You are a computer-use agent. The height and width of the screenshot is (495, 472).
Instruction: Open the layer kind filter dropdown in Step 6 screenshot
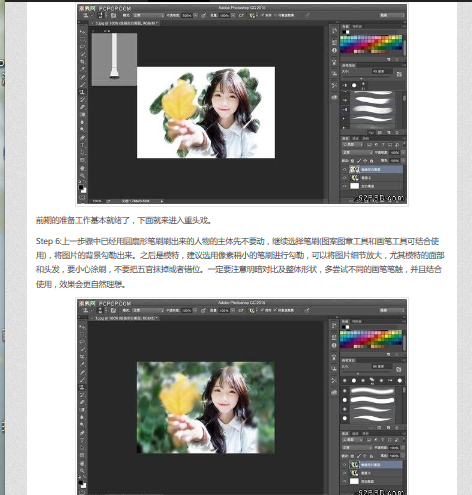(x=353, y=440)
